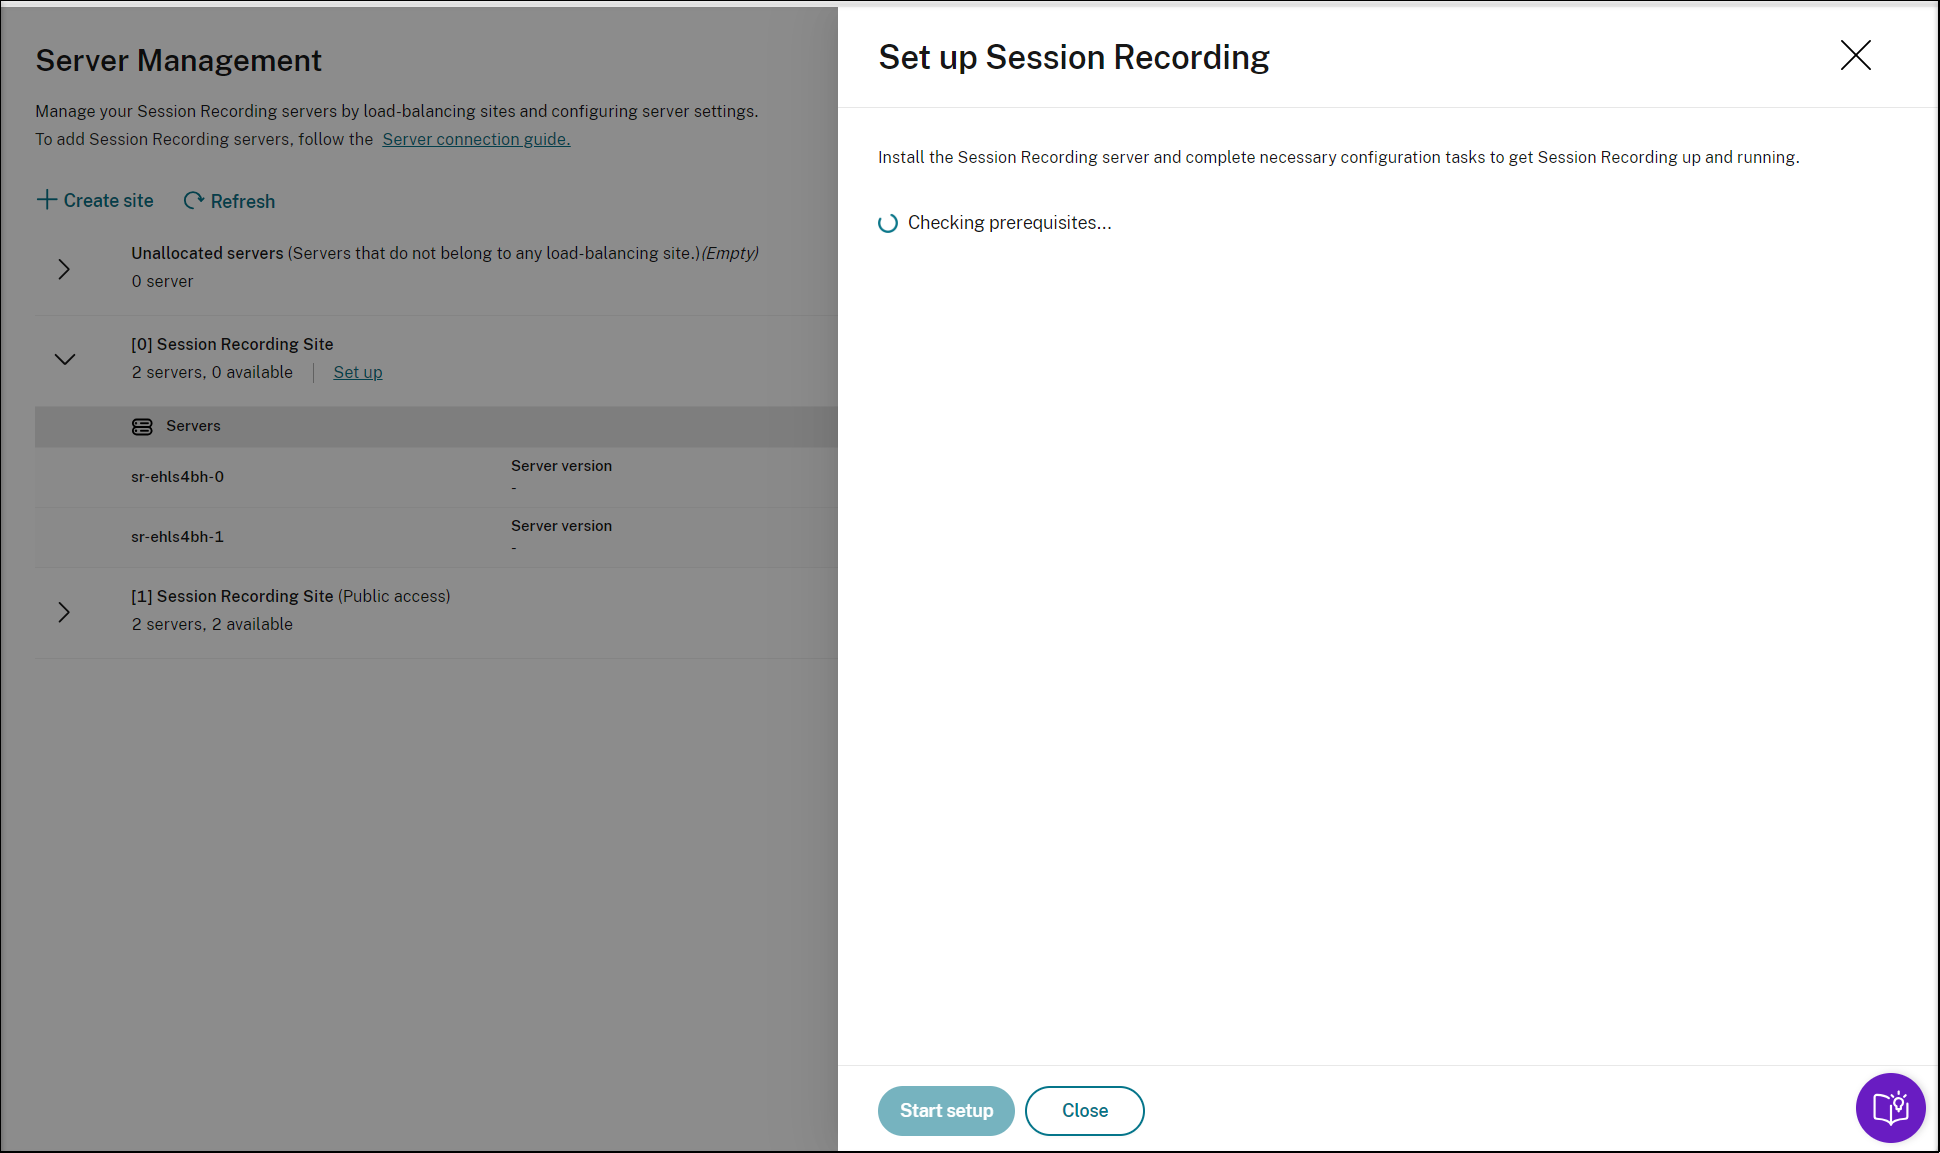Click the Servers header row
This screenshot has width=1940, height=1153.
(193, 426)
